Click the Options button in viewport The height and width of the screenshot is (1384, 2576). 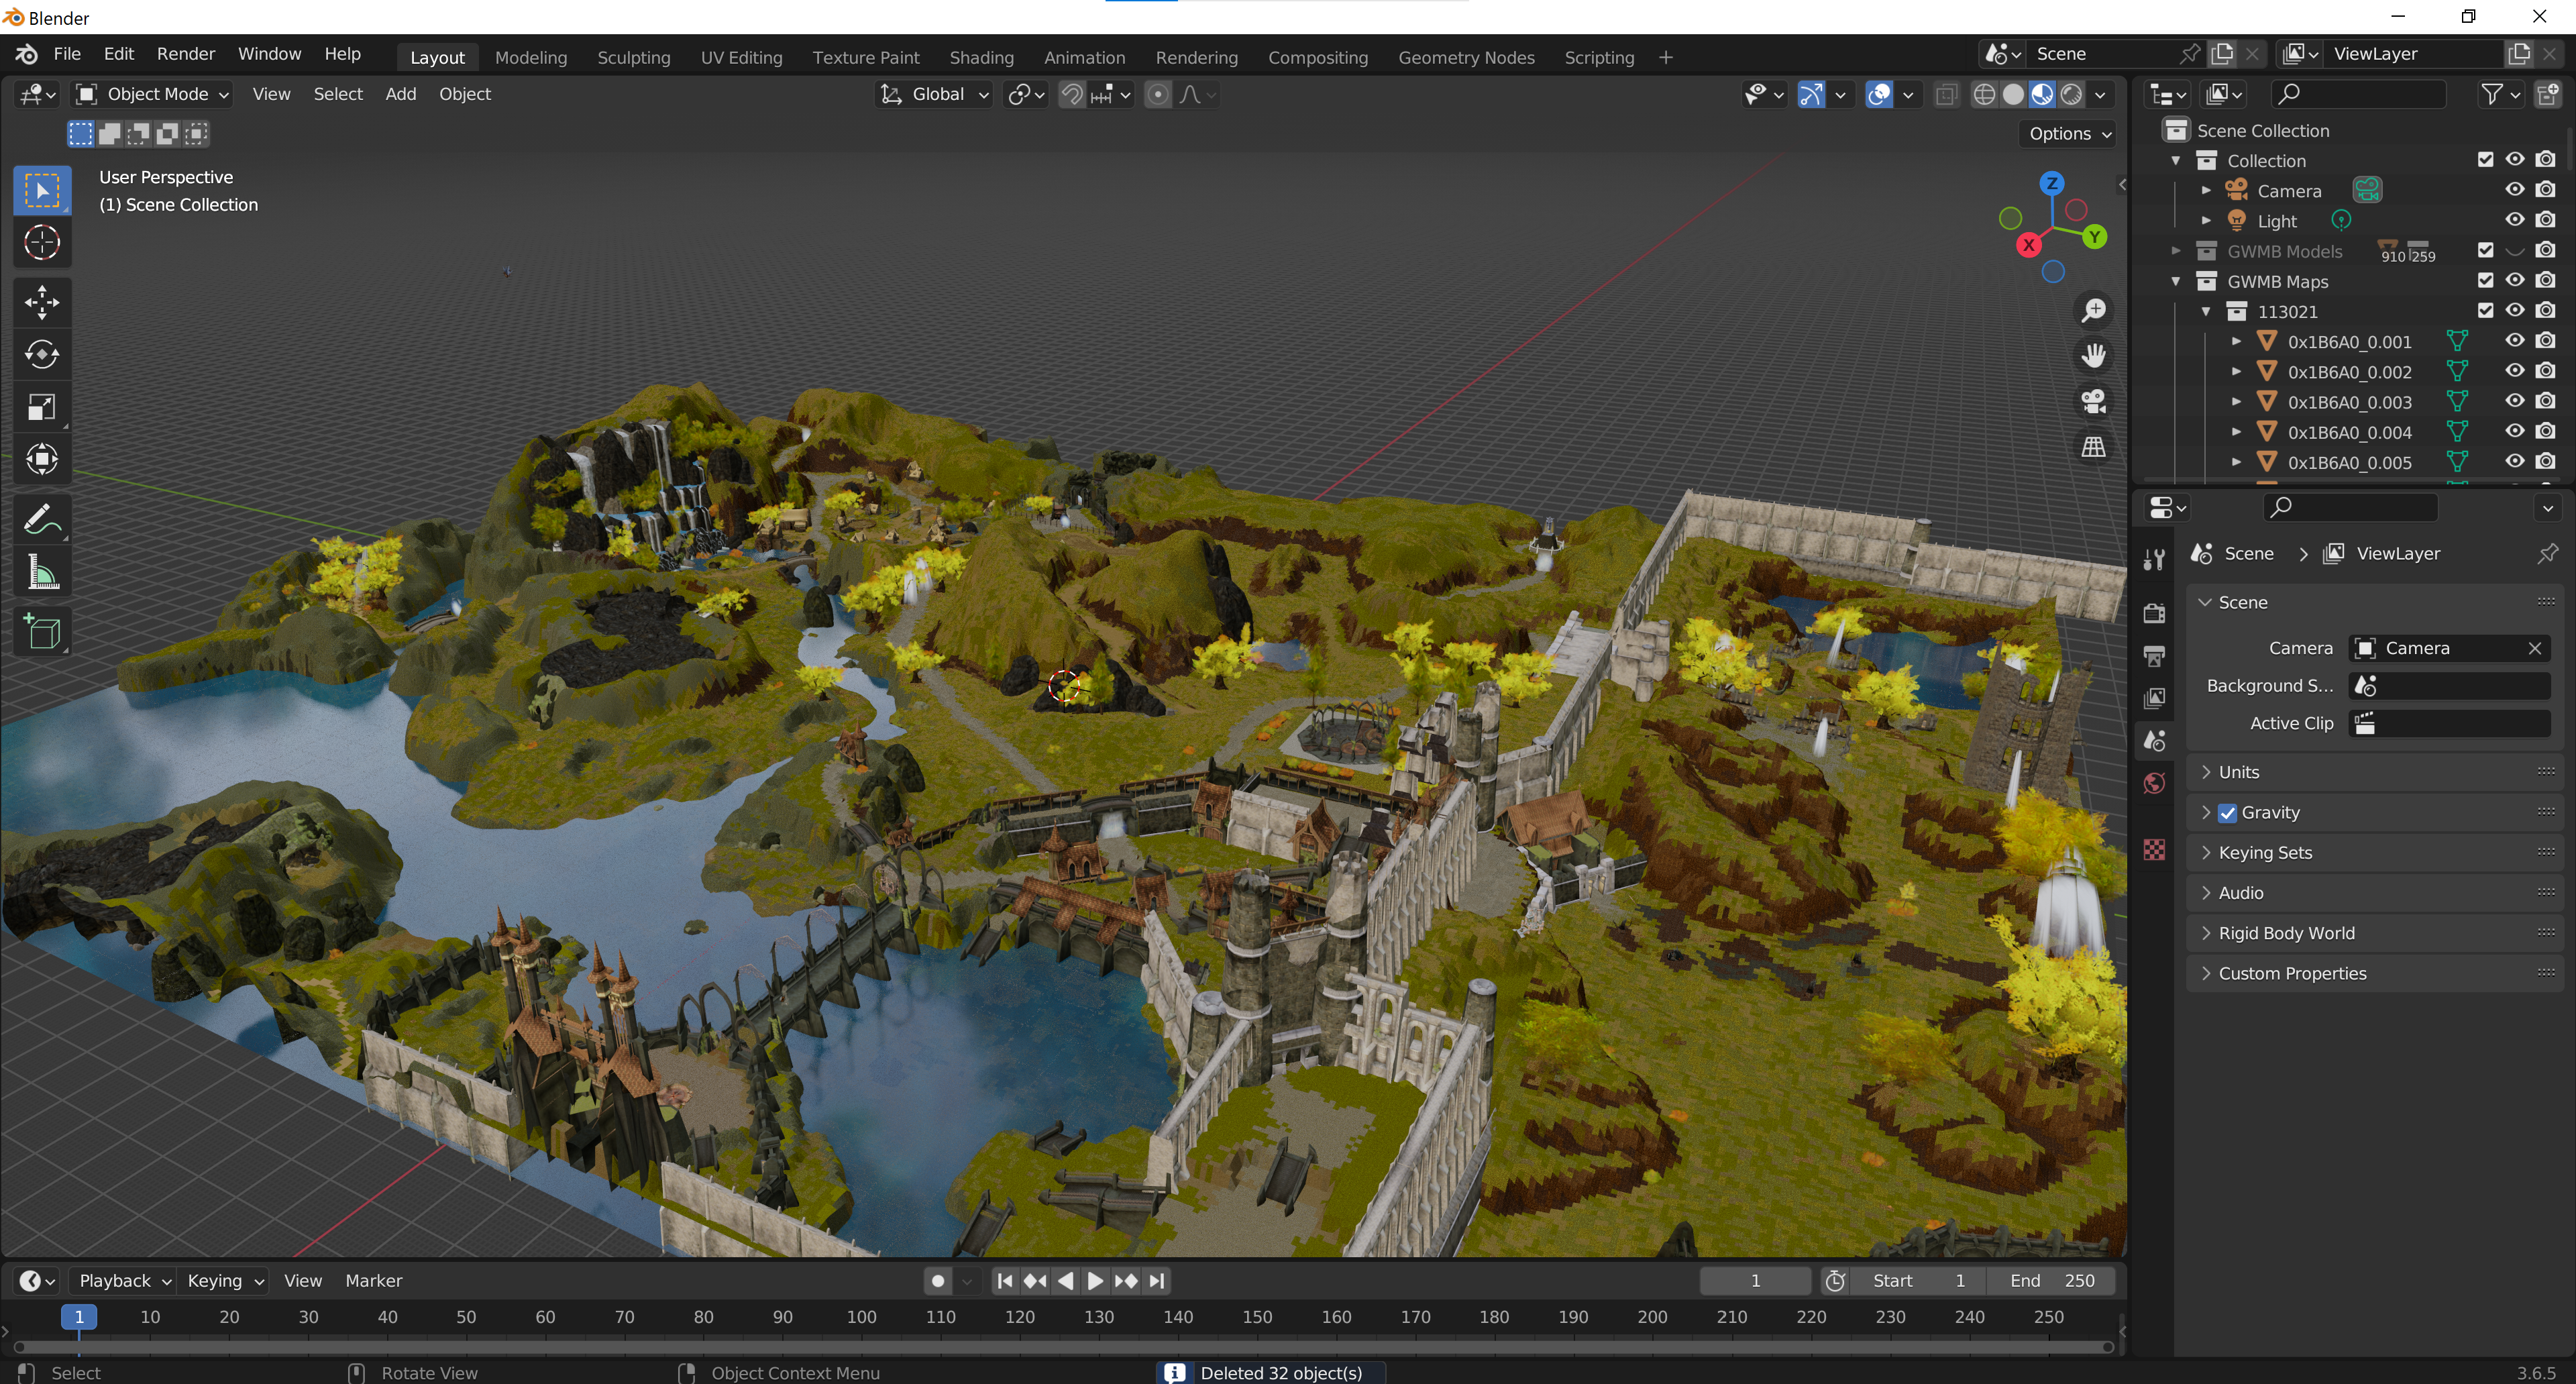[x=2068, y=134]
